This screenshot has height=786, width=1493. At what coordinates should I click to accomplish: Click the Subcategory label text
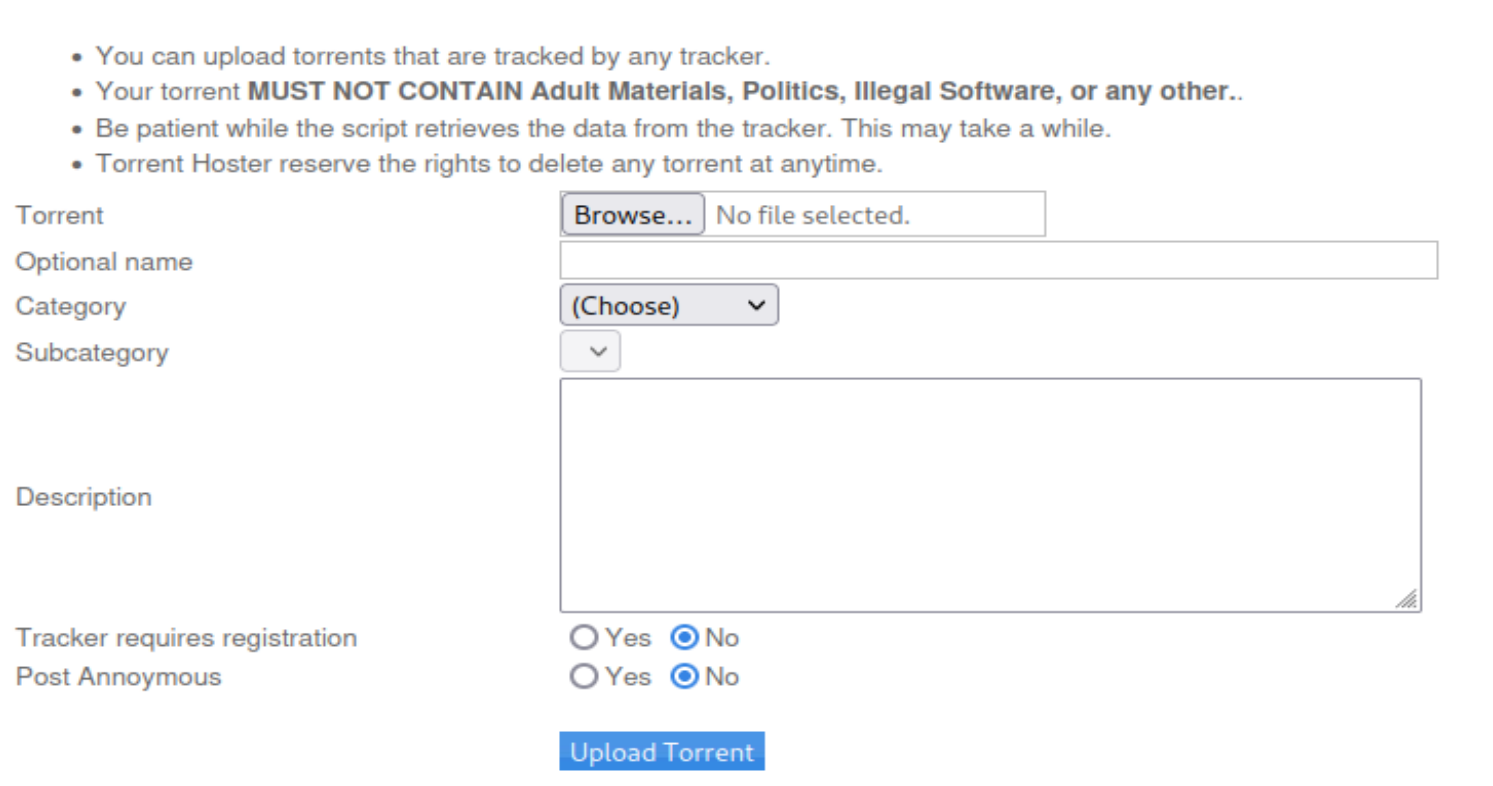[x=92, y=353]
